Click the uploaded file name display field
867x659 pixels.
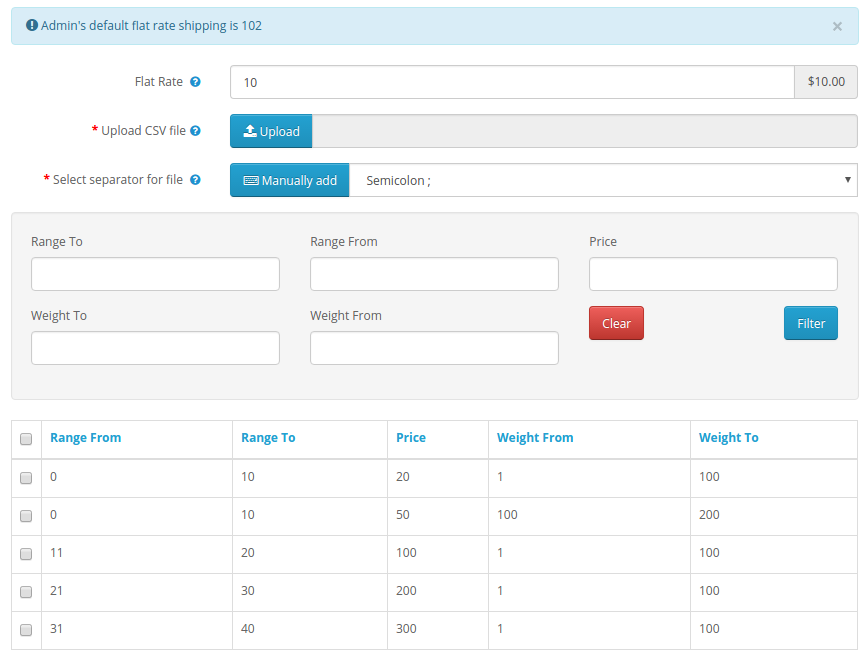tap(584, 131)
